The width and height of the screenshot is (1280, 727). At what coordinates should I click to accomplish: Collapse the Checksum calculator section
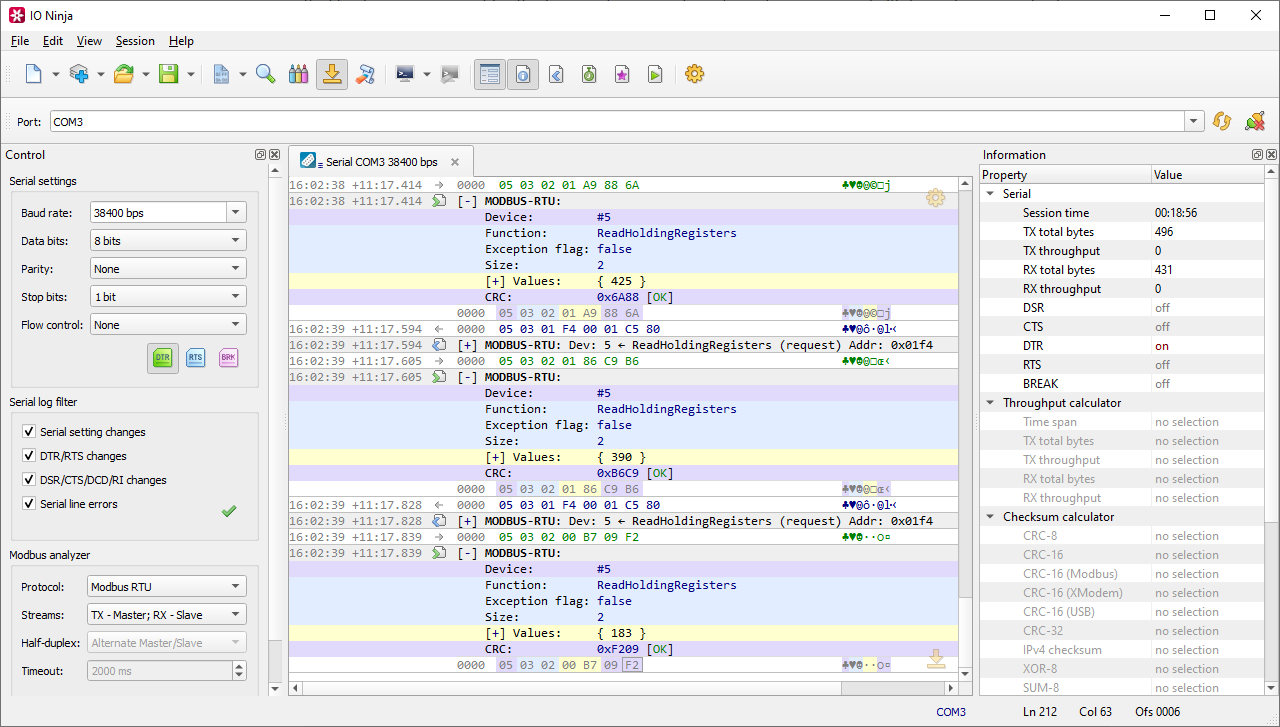click(989, 517)
